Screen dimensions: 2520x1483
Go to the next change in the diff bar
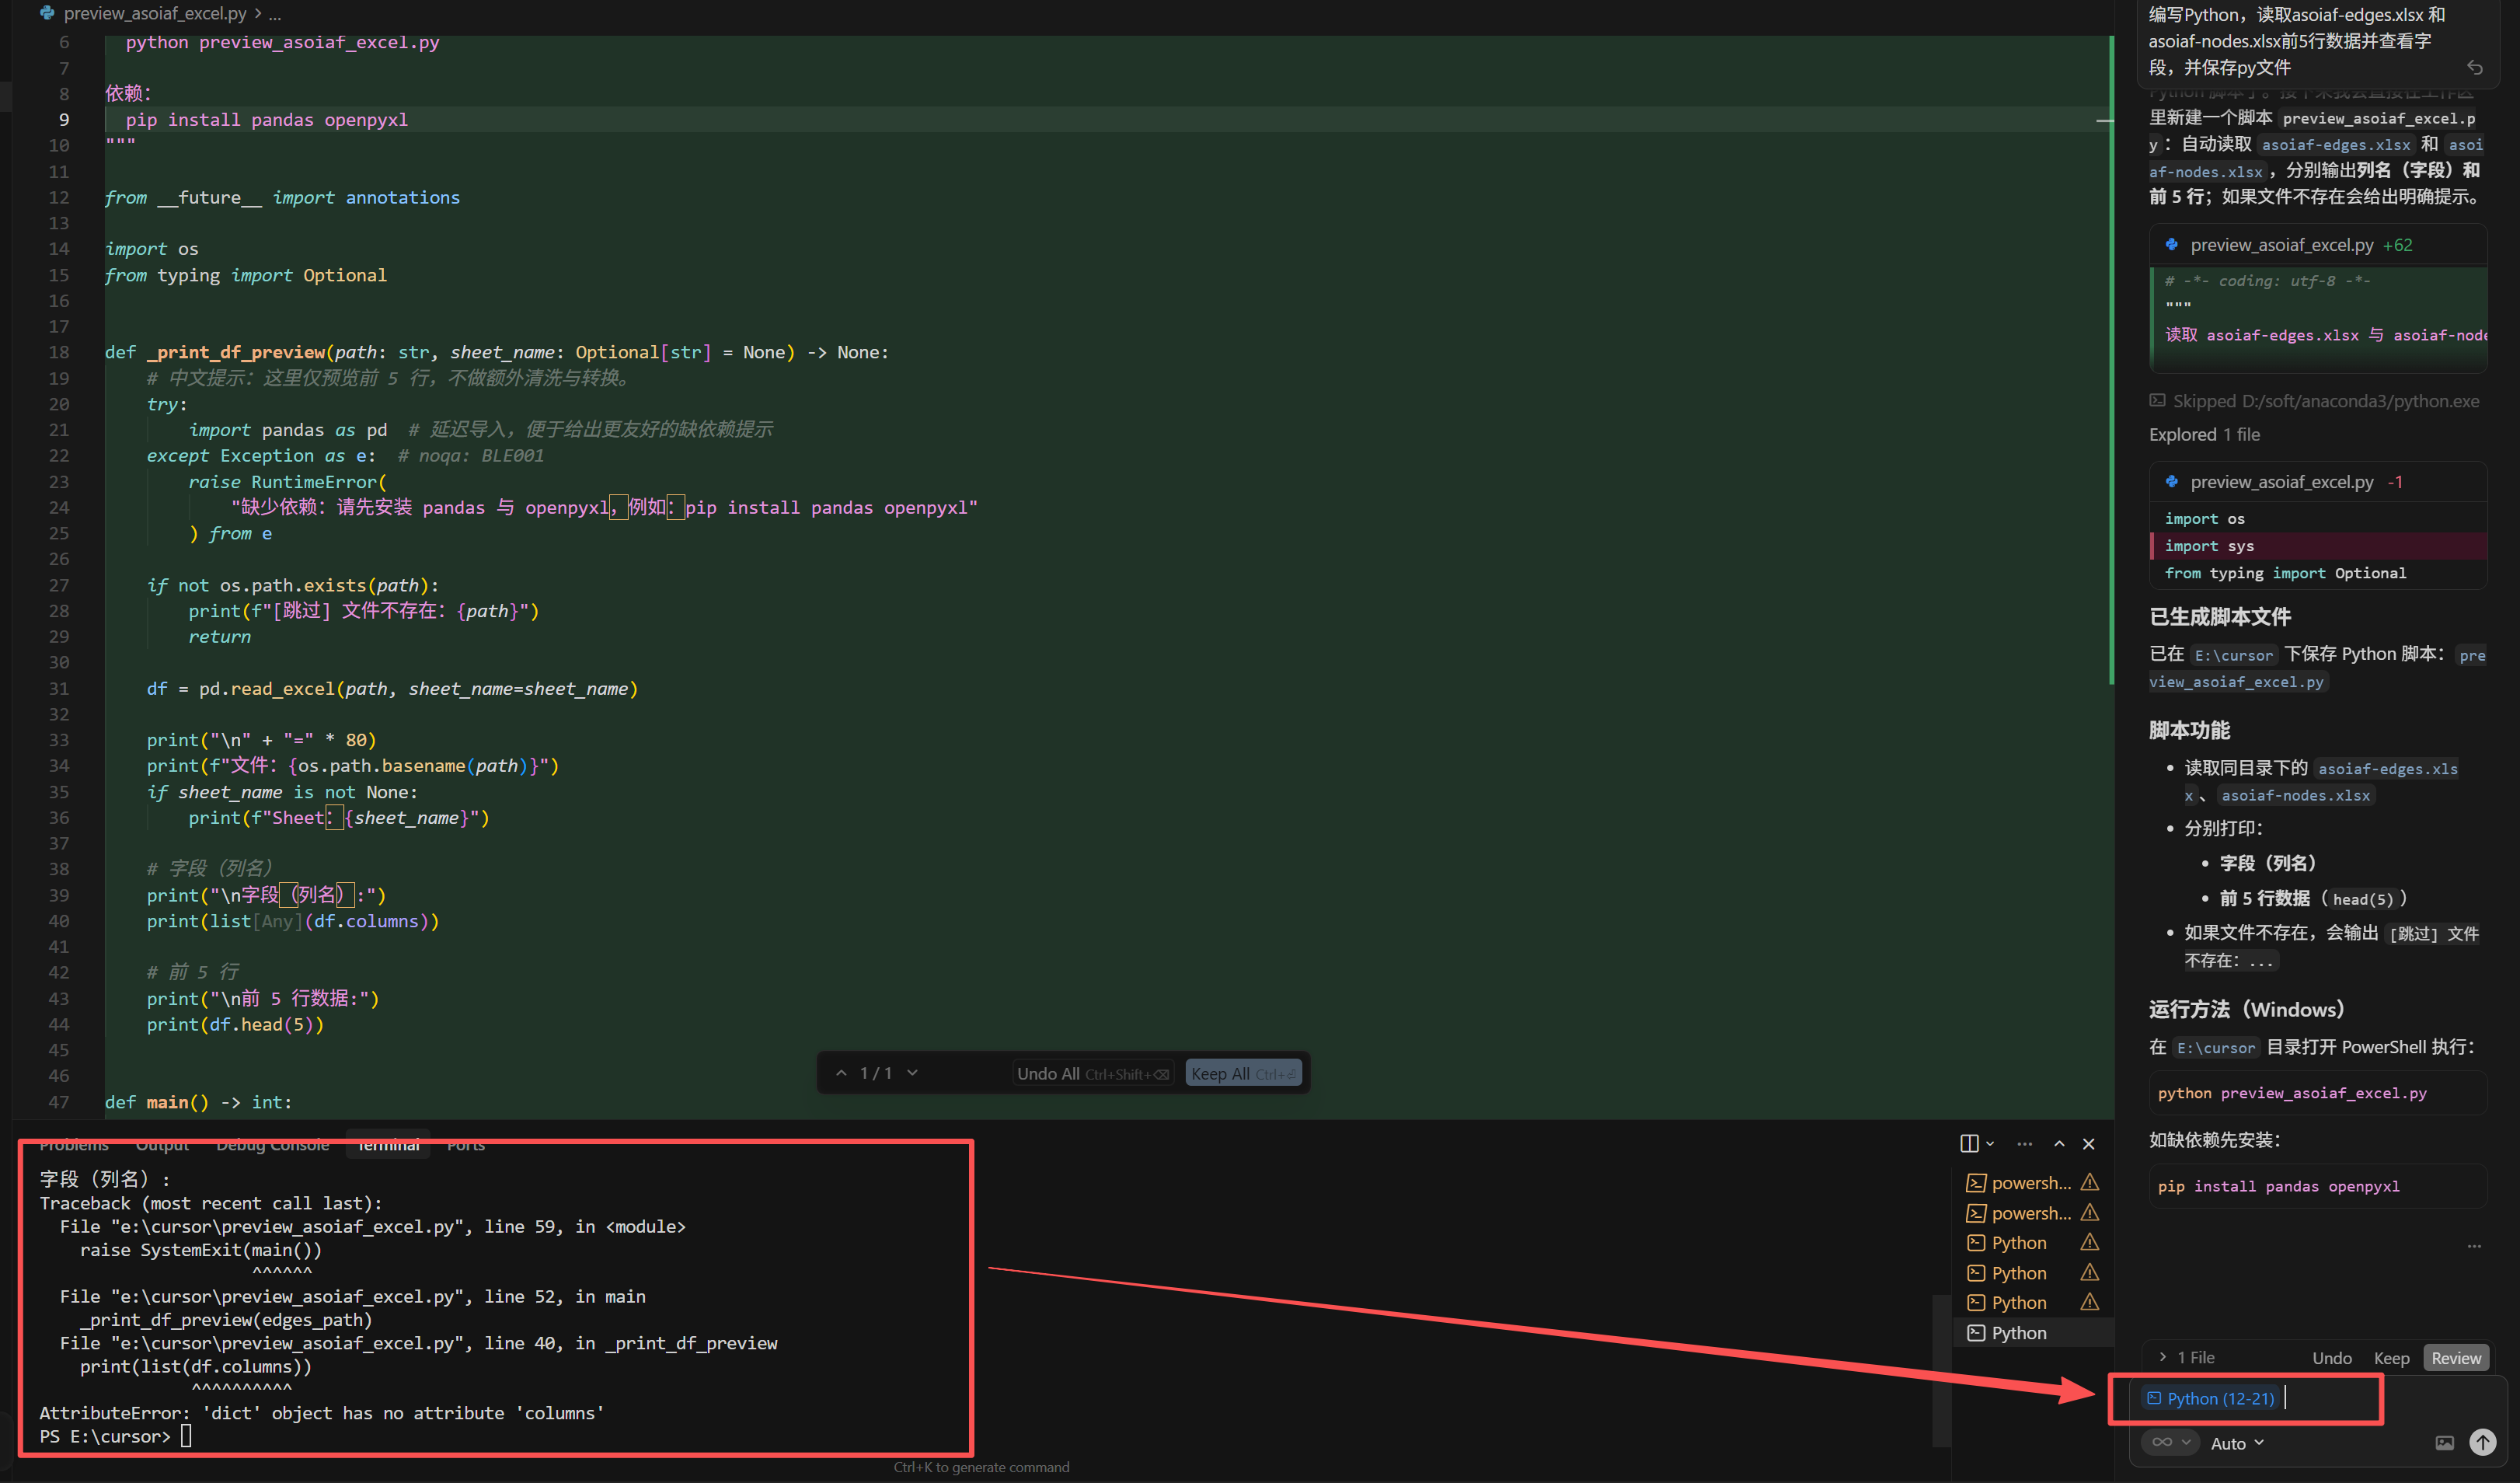(912, 1073)
